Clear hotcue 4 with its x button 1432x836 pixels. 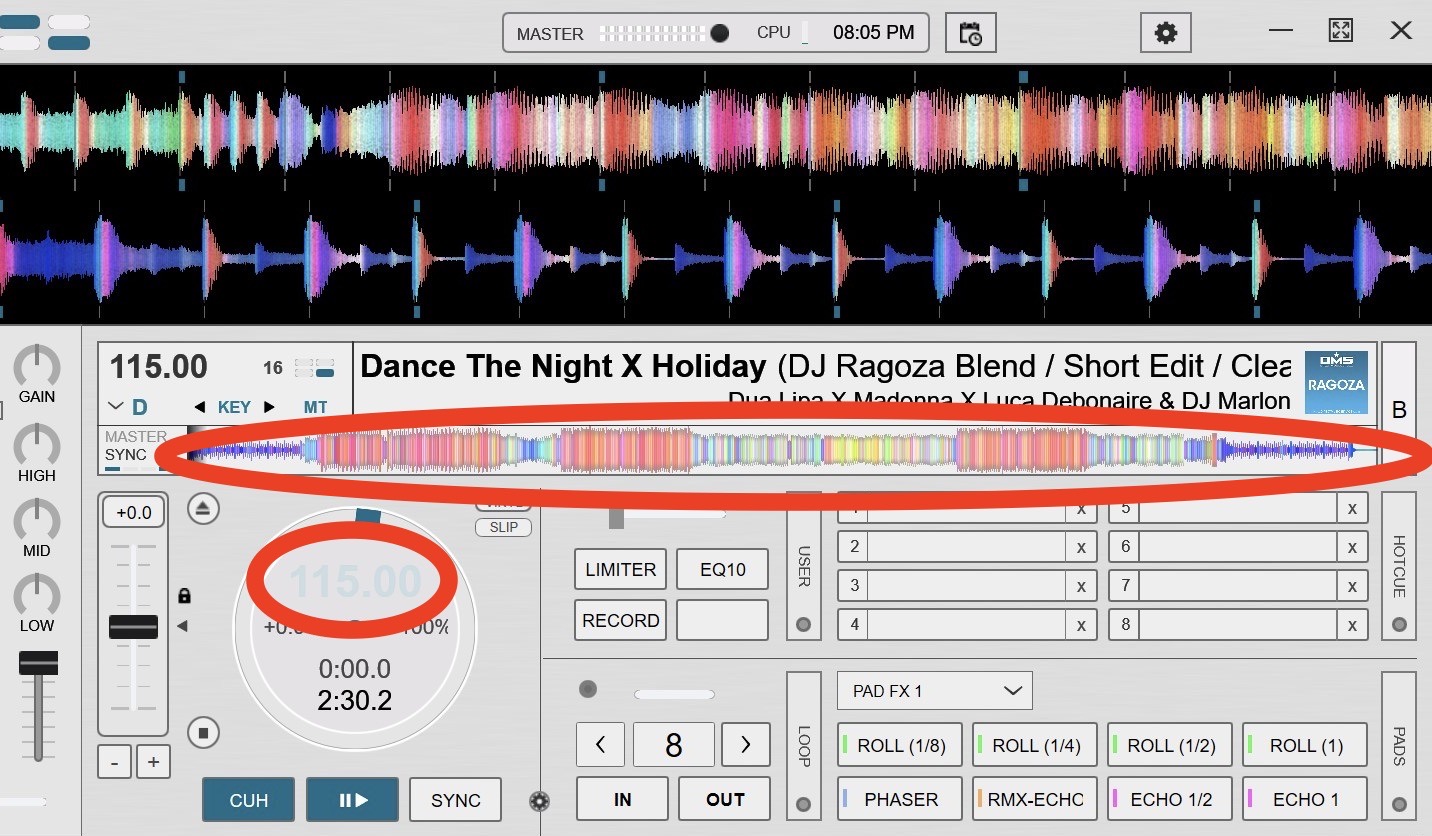(x=1081, y=625)
